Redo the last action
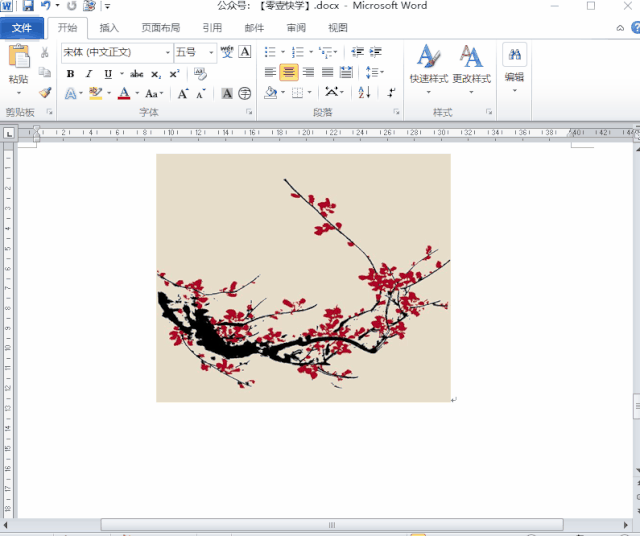The width and height of the screenshot is (640, 536). [x=72, y=6]
